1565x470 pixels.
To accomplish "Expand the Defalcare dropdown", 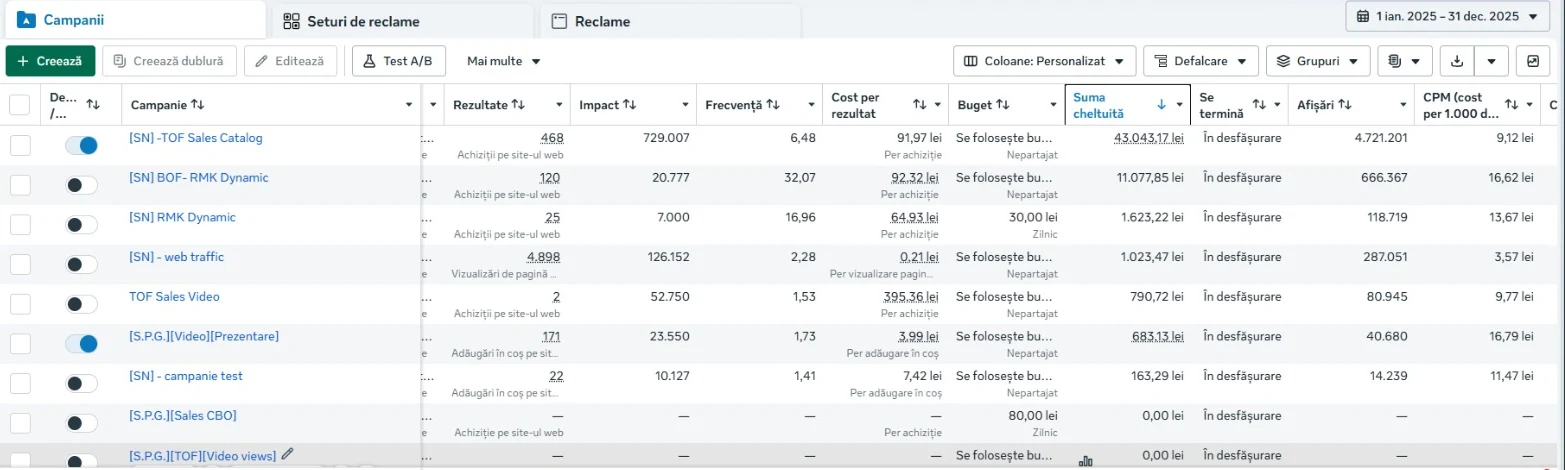I will (1201, 61).
